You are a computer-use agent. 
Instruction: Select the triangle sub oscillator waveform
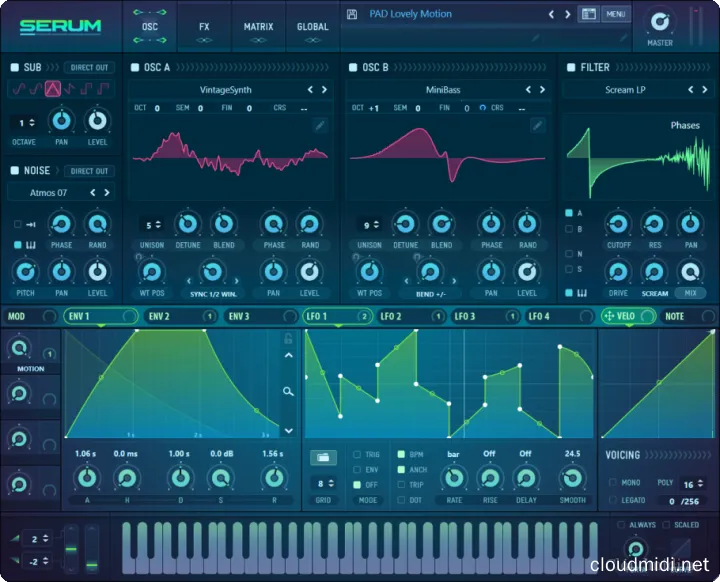[53, 90]
